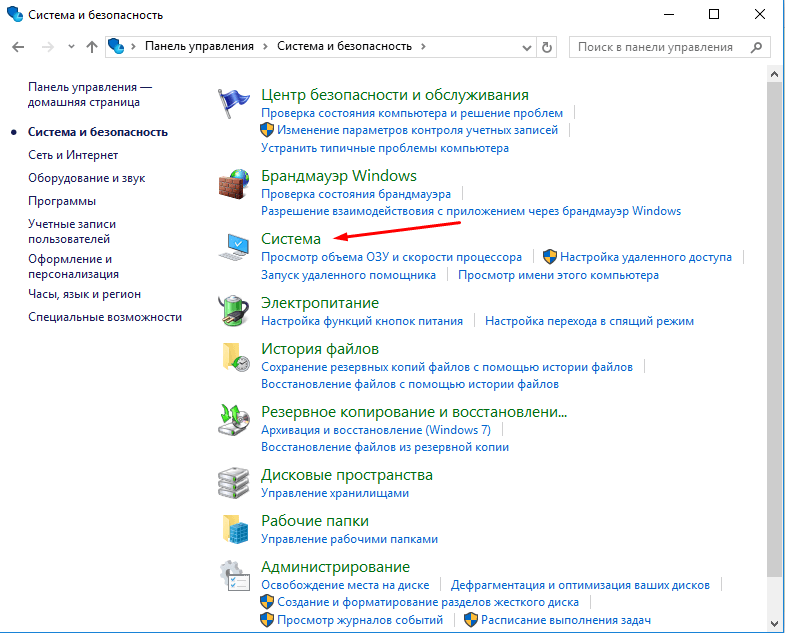Open Сеть и Интернет category in sidebar

click(x=73, y=155)
